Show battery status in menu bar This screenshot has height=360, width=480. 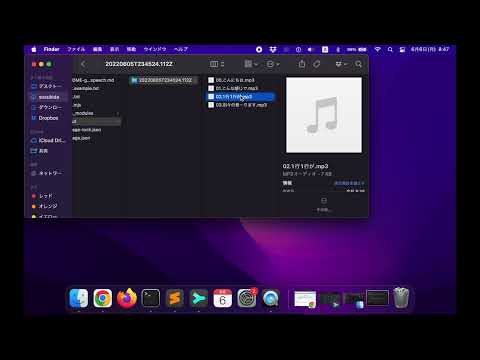click(x=357, y=49)
